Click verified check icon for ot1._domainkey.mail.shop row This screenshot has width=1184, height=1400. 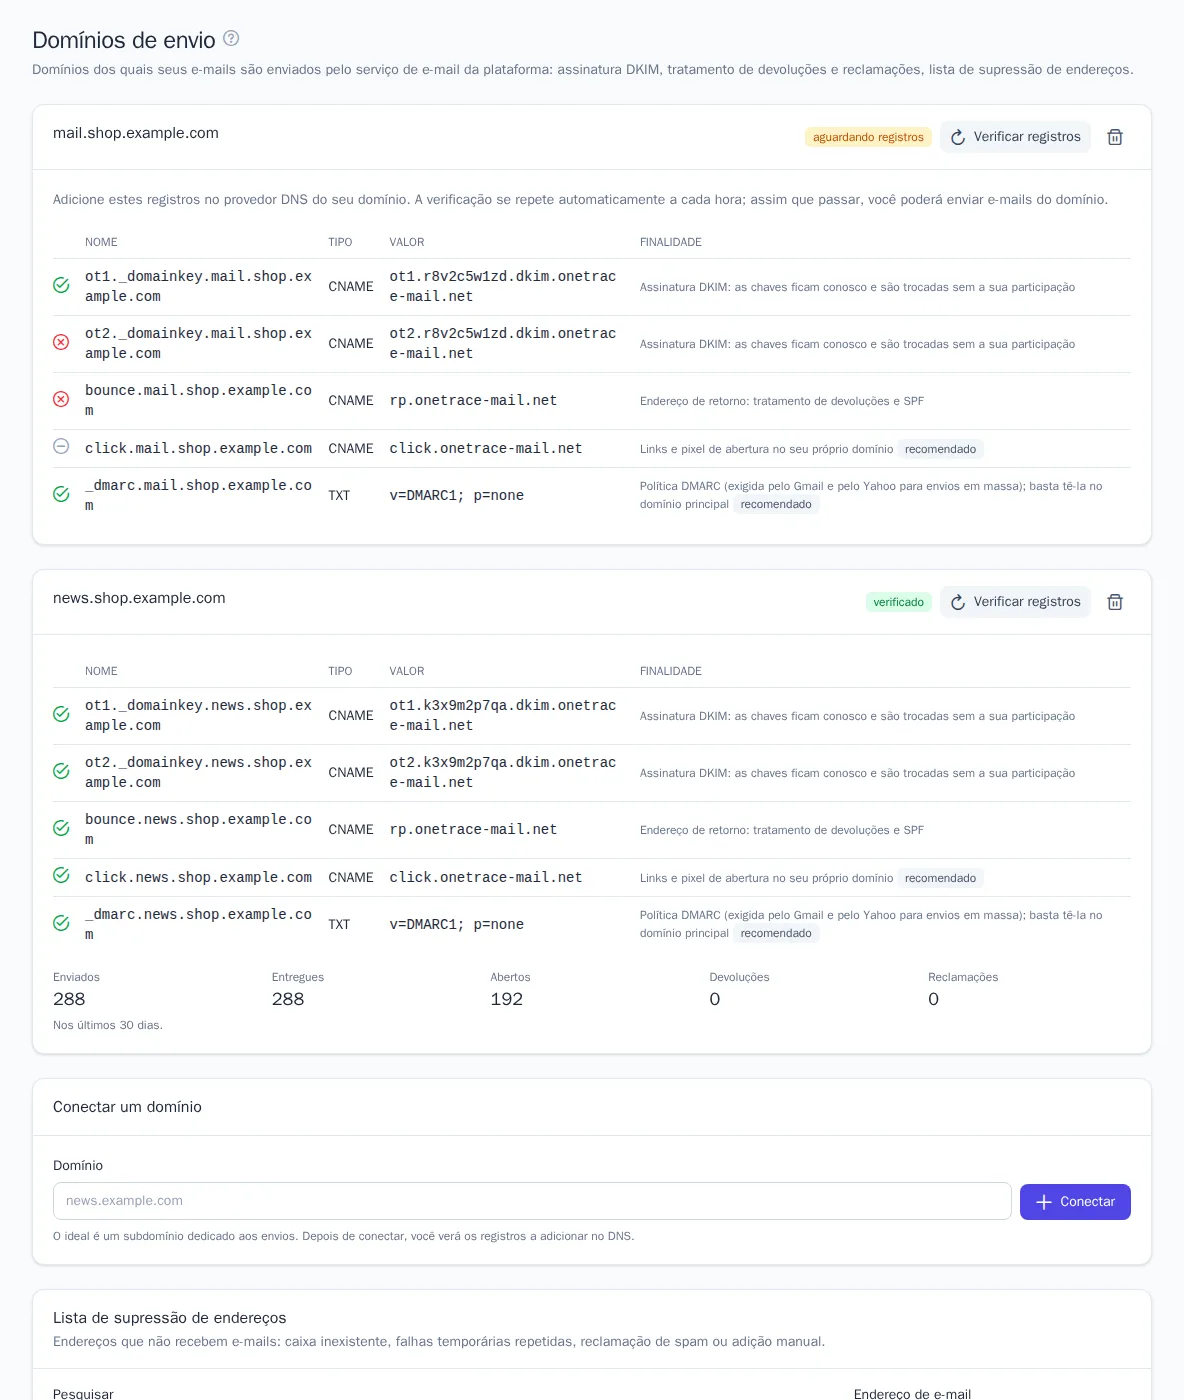[61, 285]
